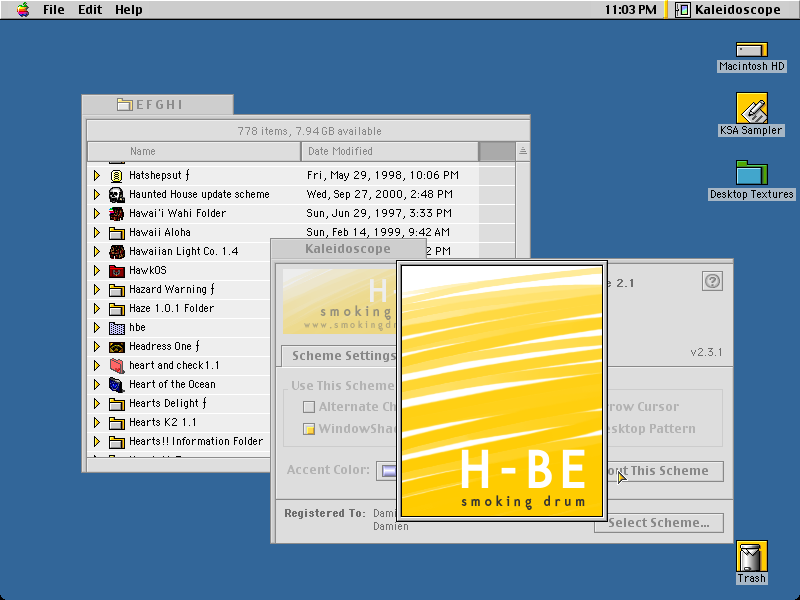Expand the HawkOS folder
800x600 pixels.
click(x=97, y=270)
